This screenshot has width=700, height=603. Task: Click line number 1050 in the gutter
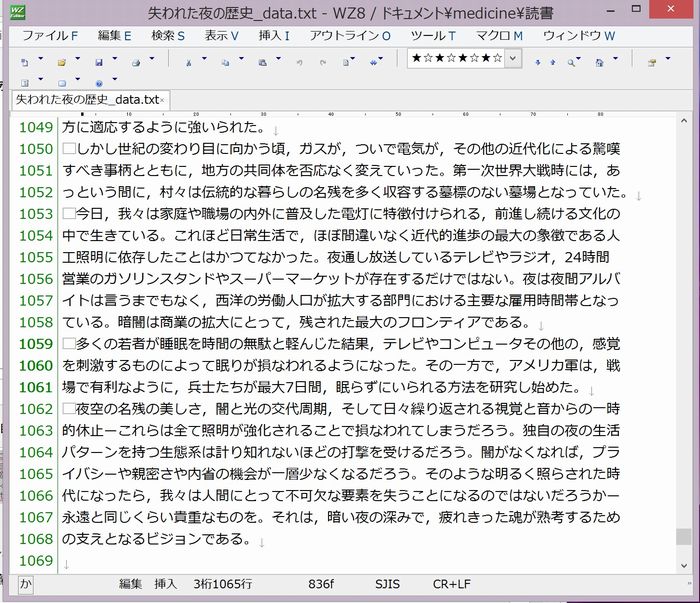click(x=36, y=149)
